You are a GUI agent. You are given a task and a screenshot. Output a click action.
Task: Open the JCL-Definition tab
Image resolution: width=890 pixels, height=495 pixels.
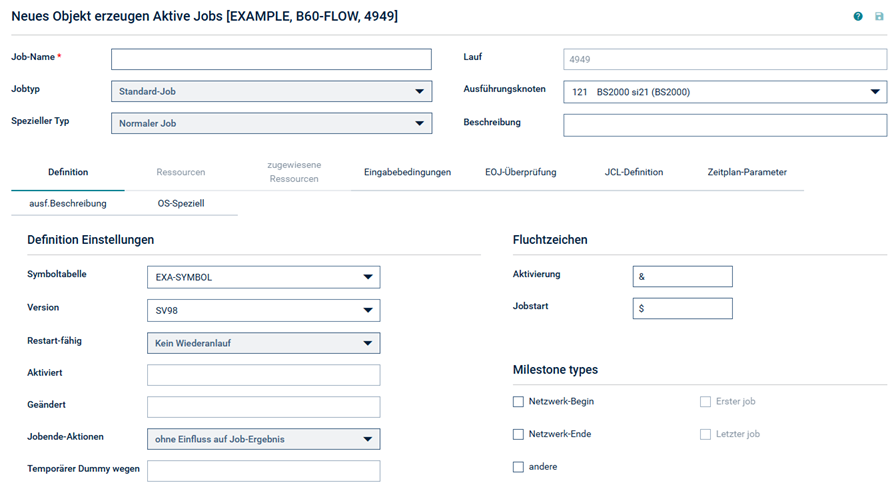click(633, 172)
